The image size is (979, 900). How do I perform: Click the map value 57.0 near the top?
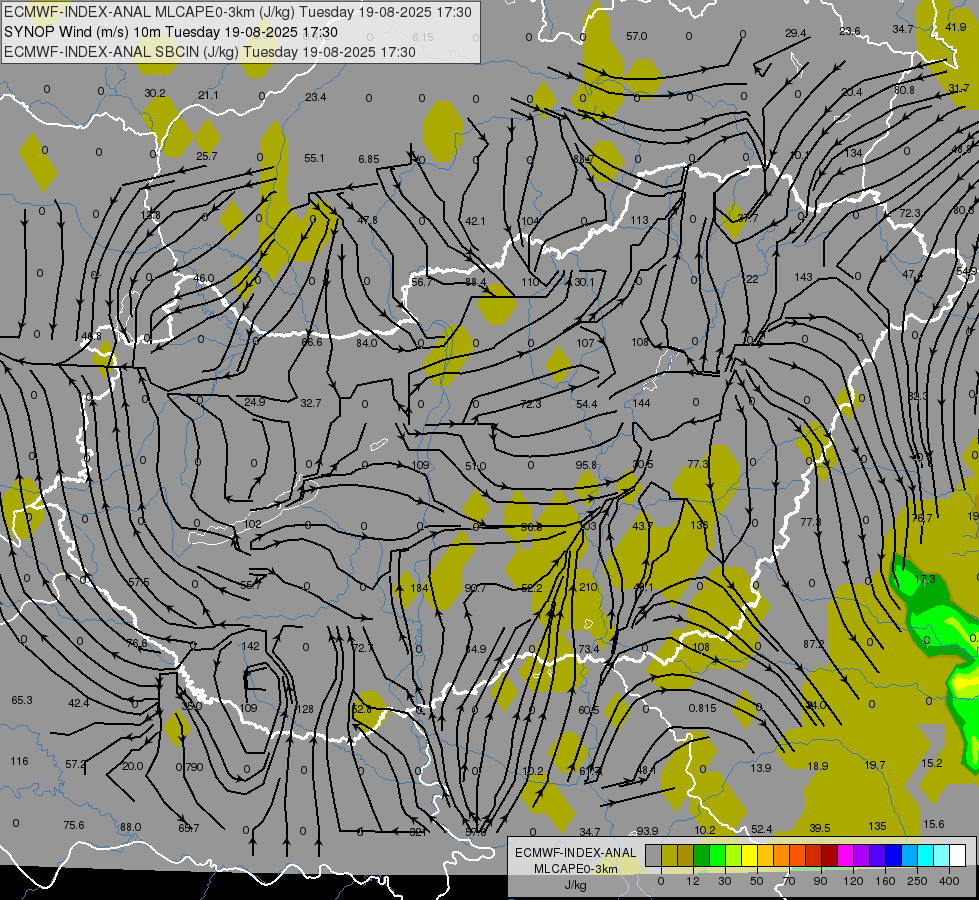click(x=636, y=36)
